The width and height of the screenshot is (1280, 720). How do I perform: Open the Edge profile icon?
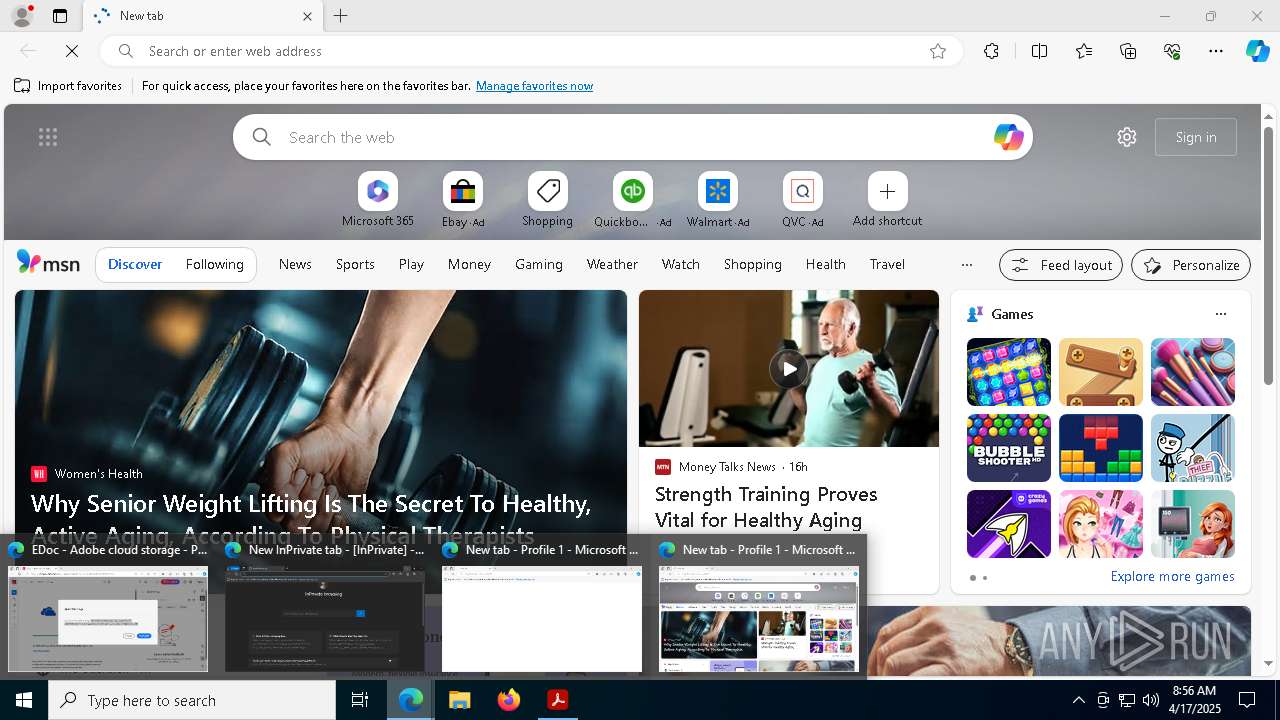[21, 16]
